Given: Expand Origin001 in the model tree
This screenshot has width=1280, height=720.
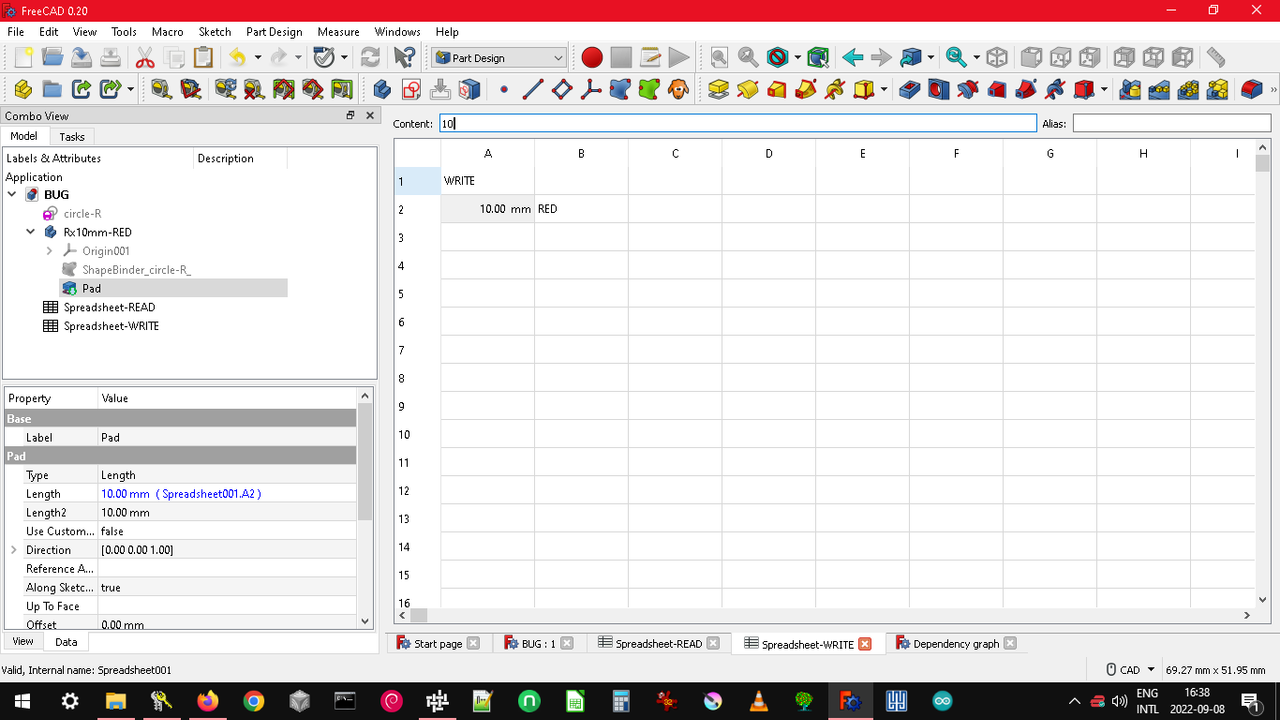Looking at the screenshot, I should point(49,251).
